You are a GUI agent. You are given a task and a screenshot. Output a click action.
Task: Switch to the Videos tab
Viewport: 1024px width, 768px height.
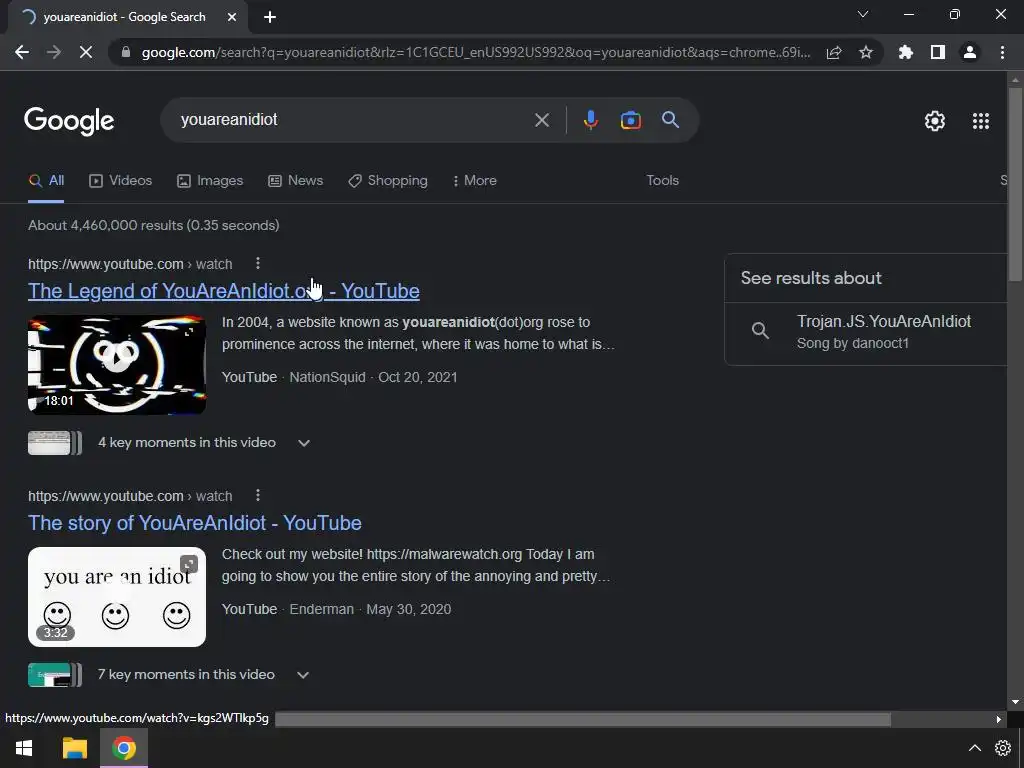click(x=120, y=181)
